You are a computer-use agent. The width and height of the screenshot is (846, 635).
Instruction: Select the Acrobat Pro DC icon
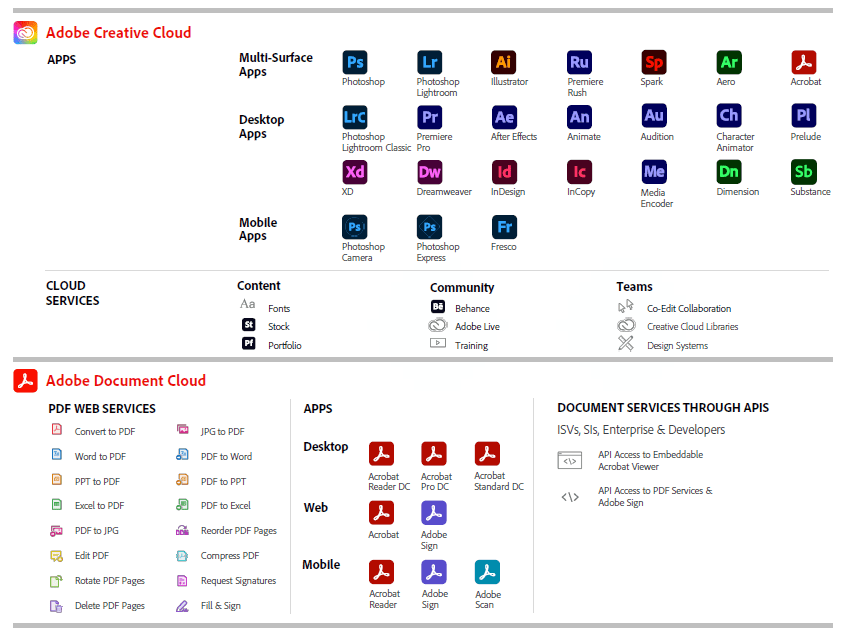(434, 454)
